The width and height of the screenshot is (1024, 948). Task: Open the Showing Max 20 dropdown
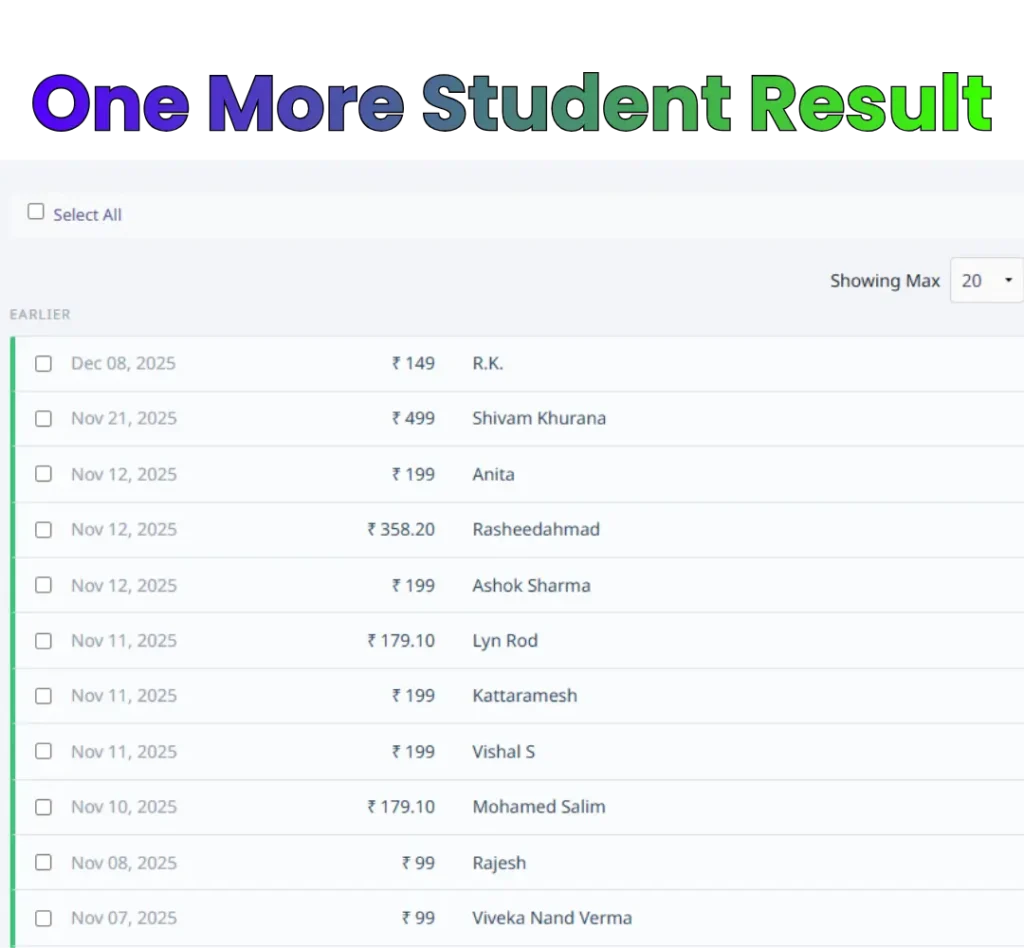tap(986, 280)
